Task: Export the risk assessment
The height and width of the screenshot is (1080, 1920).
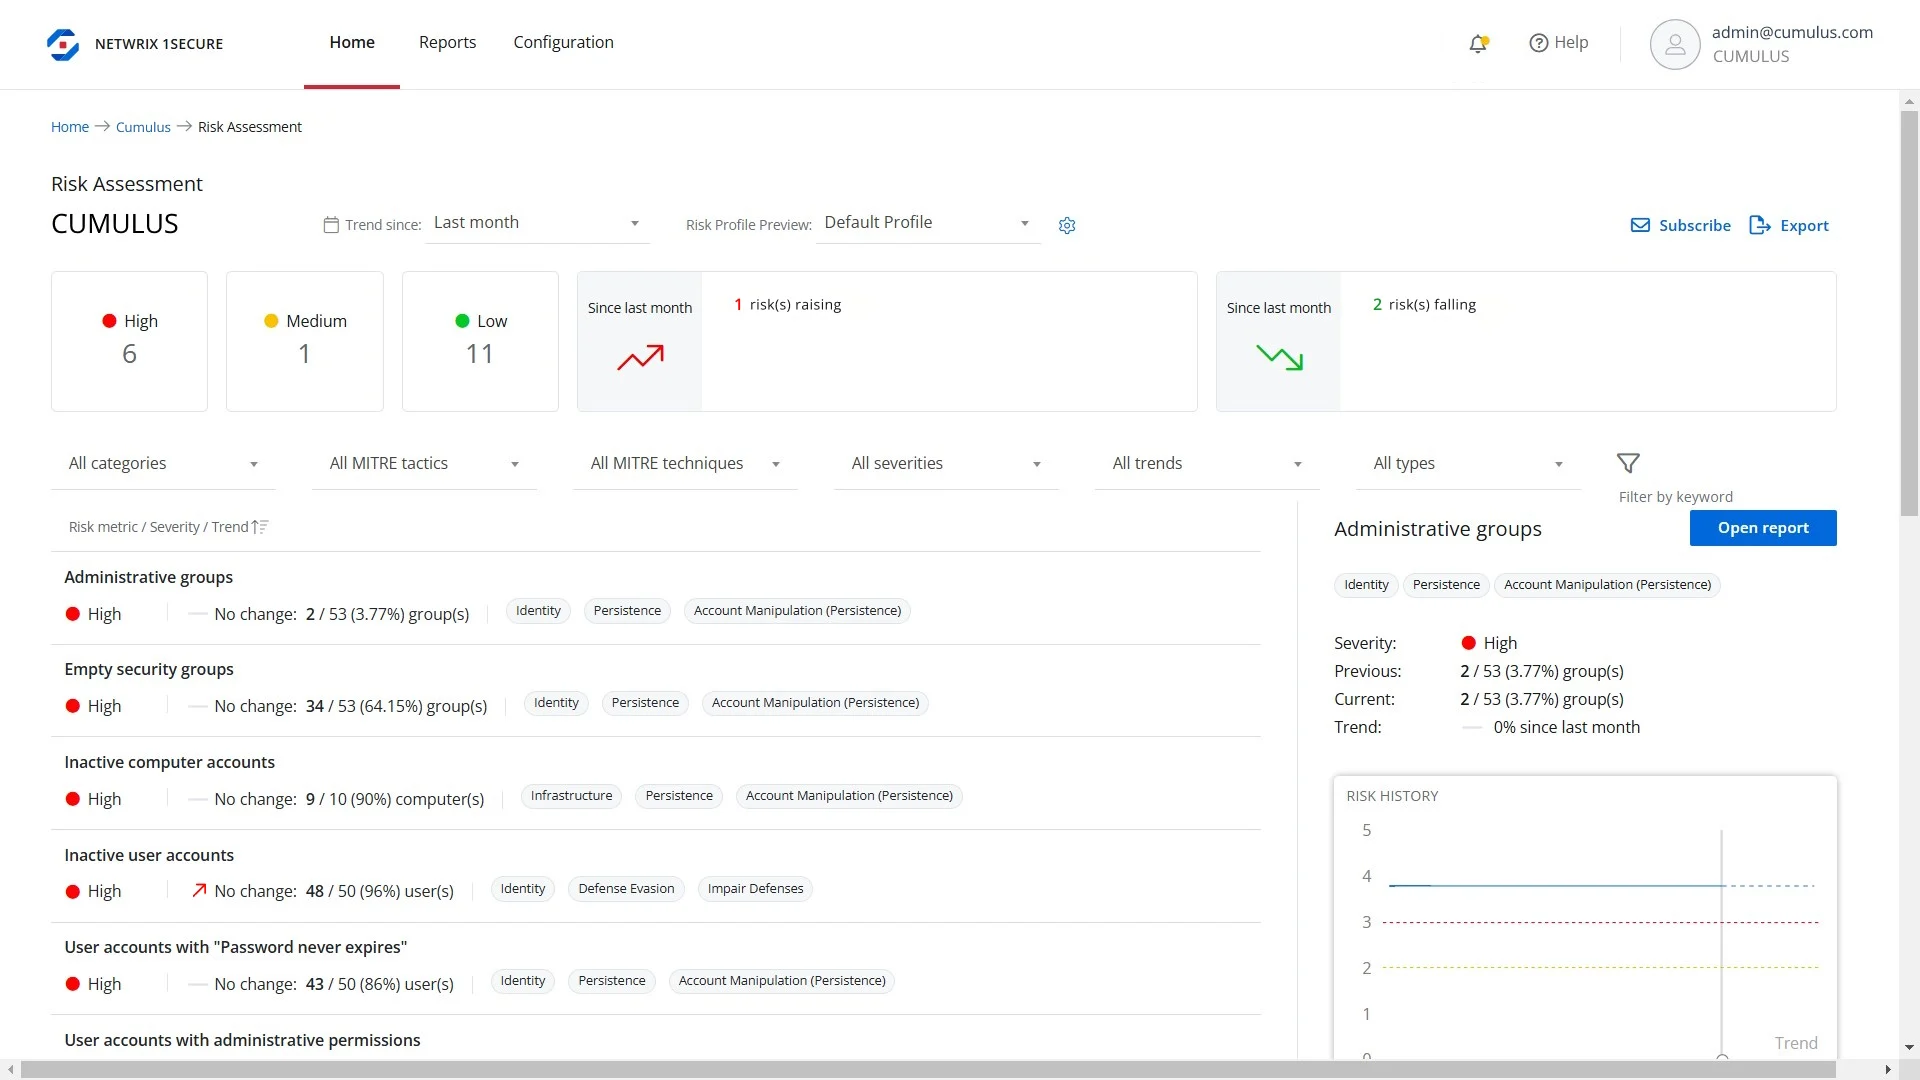Action: coord(1789,225)
